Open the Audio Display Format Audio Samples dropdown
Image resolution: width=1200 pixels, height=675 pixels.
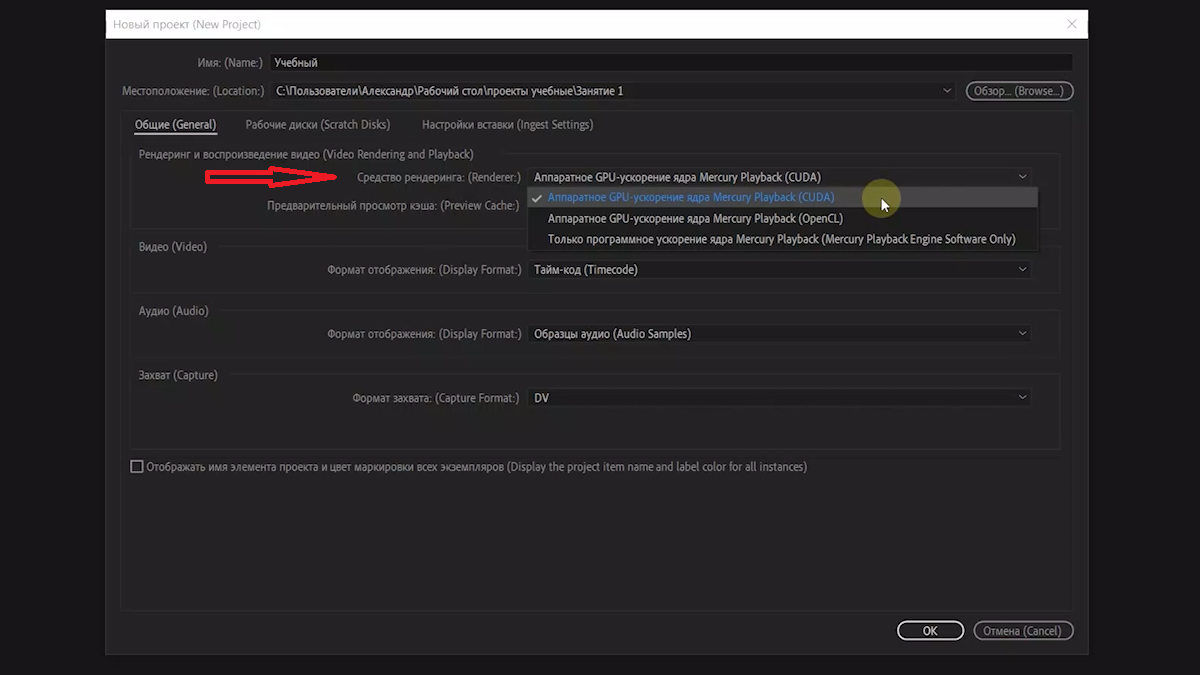point(780,333)
